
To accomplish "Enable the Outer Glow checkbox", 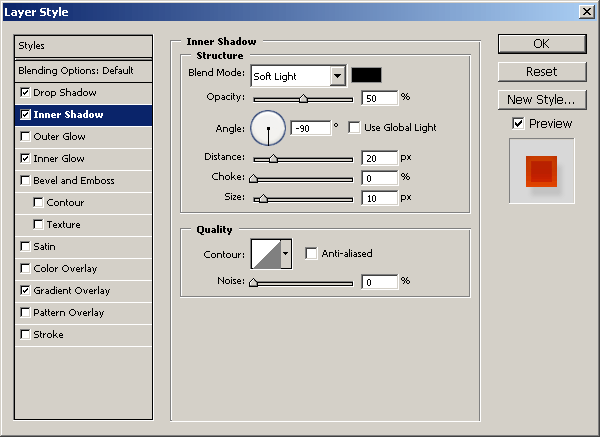I will (25, 136).
